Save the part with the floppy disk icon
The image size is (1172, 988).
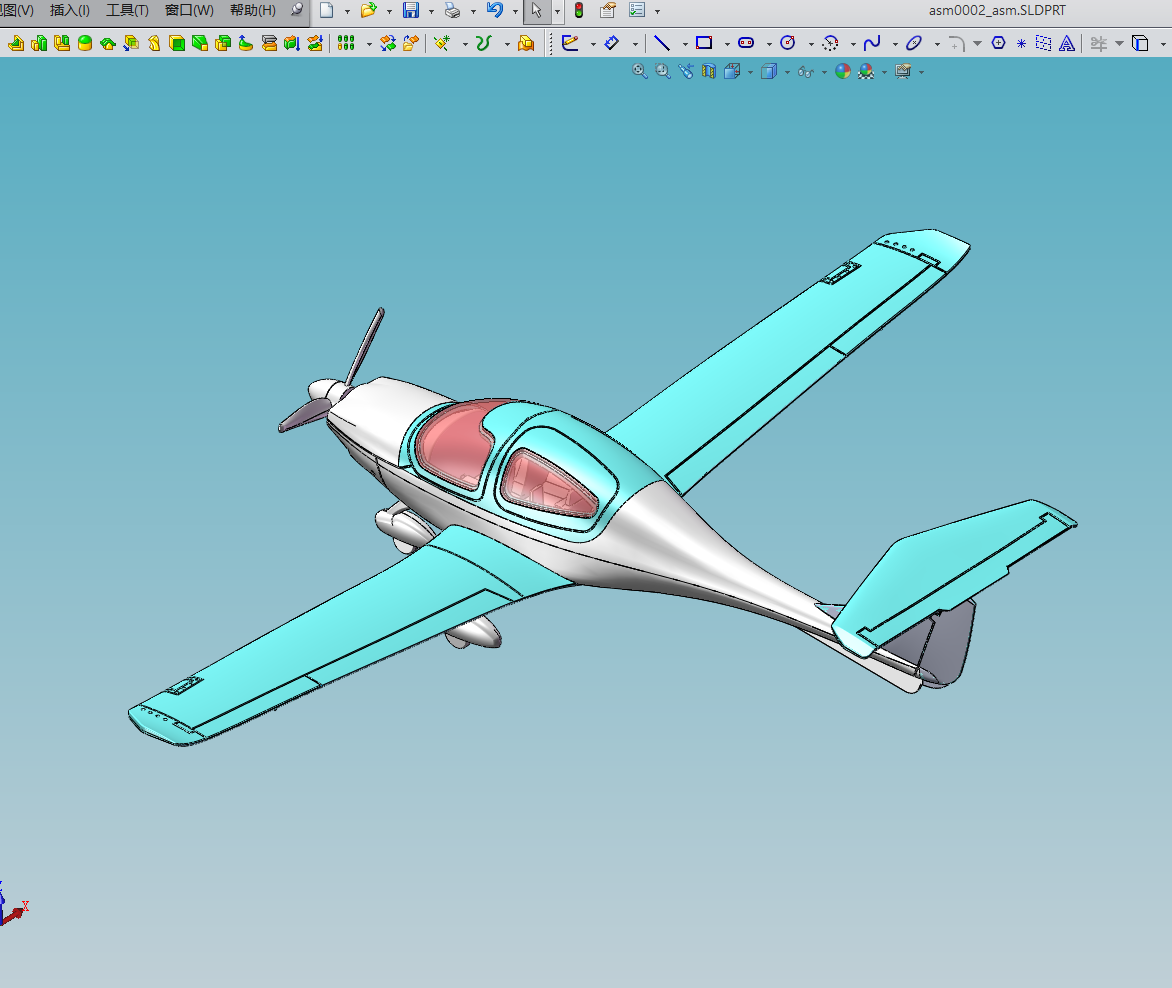point(411,10)
